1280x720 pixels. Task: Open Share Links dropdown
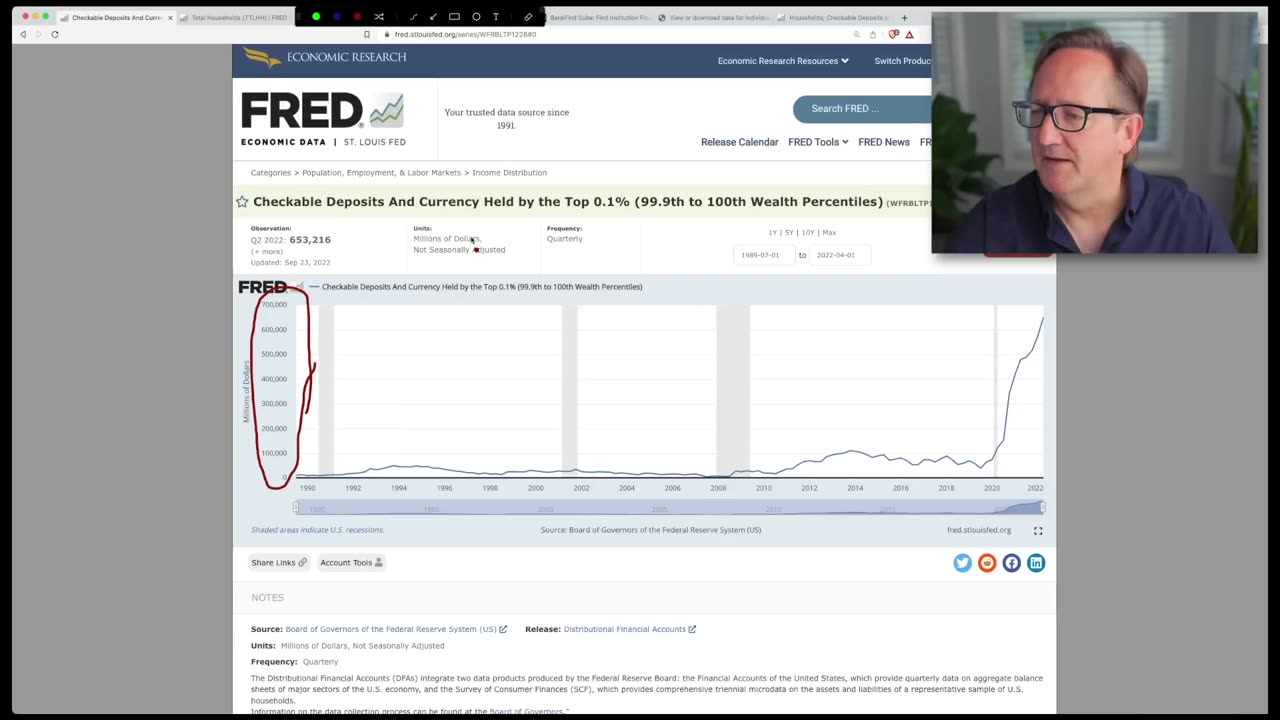(279, 563)
